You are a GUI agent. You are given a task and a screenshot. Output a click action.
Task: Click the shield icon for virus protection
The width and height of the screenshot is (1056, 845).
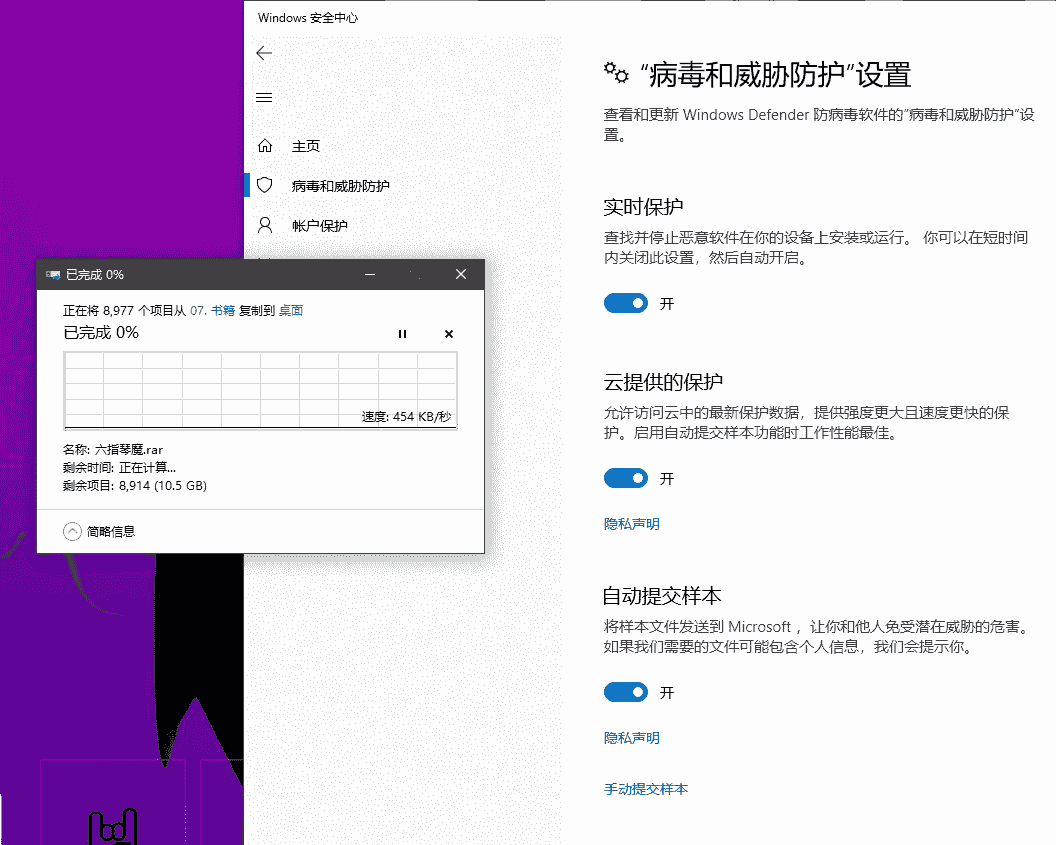coord(265,185)
